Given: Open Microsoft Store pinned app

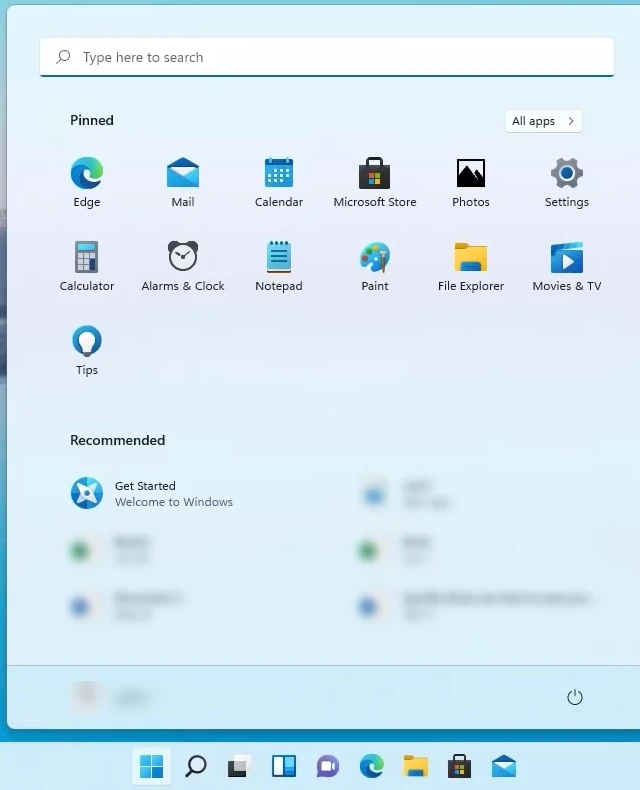Looking at the screenshot, I should [x=375, y=182].
